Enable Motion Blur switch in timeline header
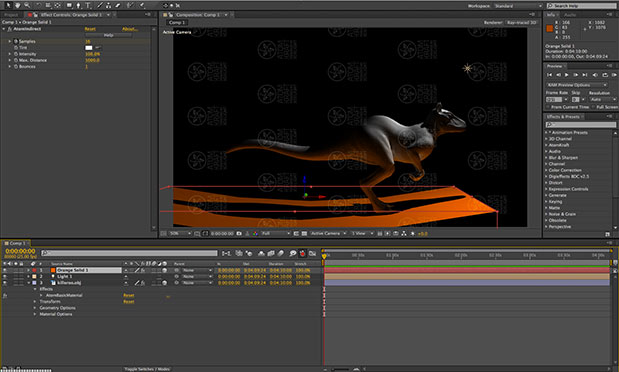This screenshot has height=372, width=619. coord(281,253)
